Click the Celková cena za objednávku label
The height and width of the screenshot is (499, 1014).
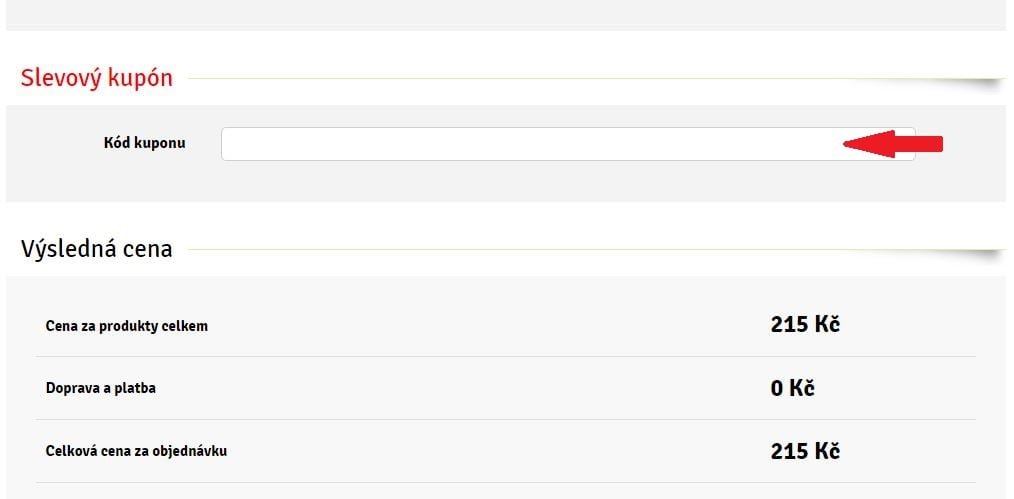click(x=136, y=451)
